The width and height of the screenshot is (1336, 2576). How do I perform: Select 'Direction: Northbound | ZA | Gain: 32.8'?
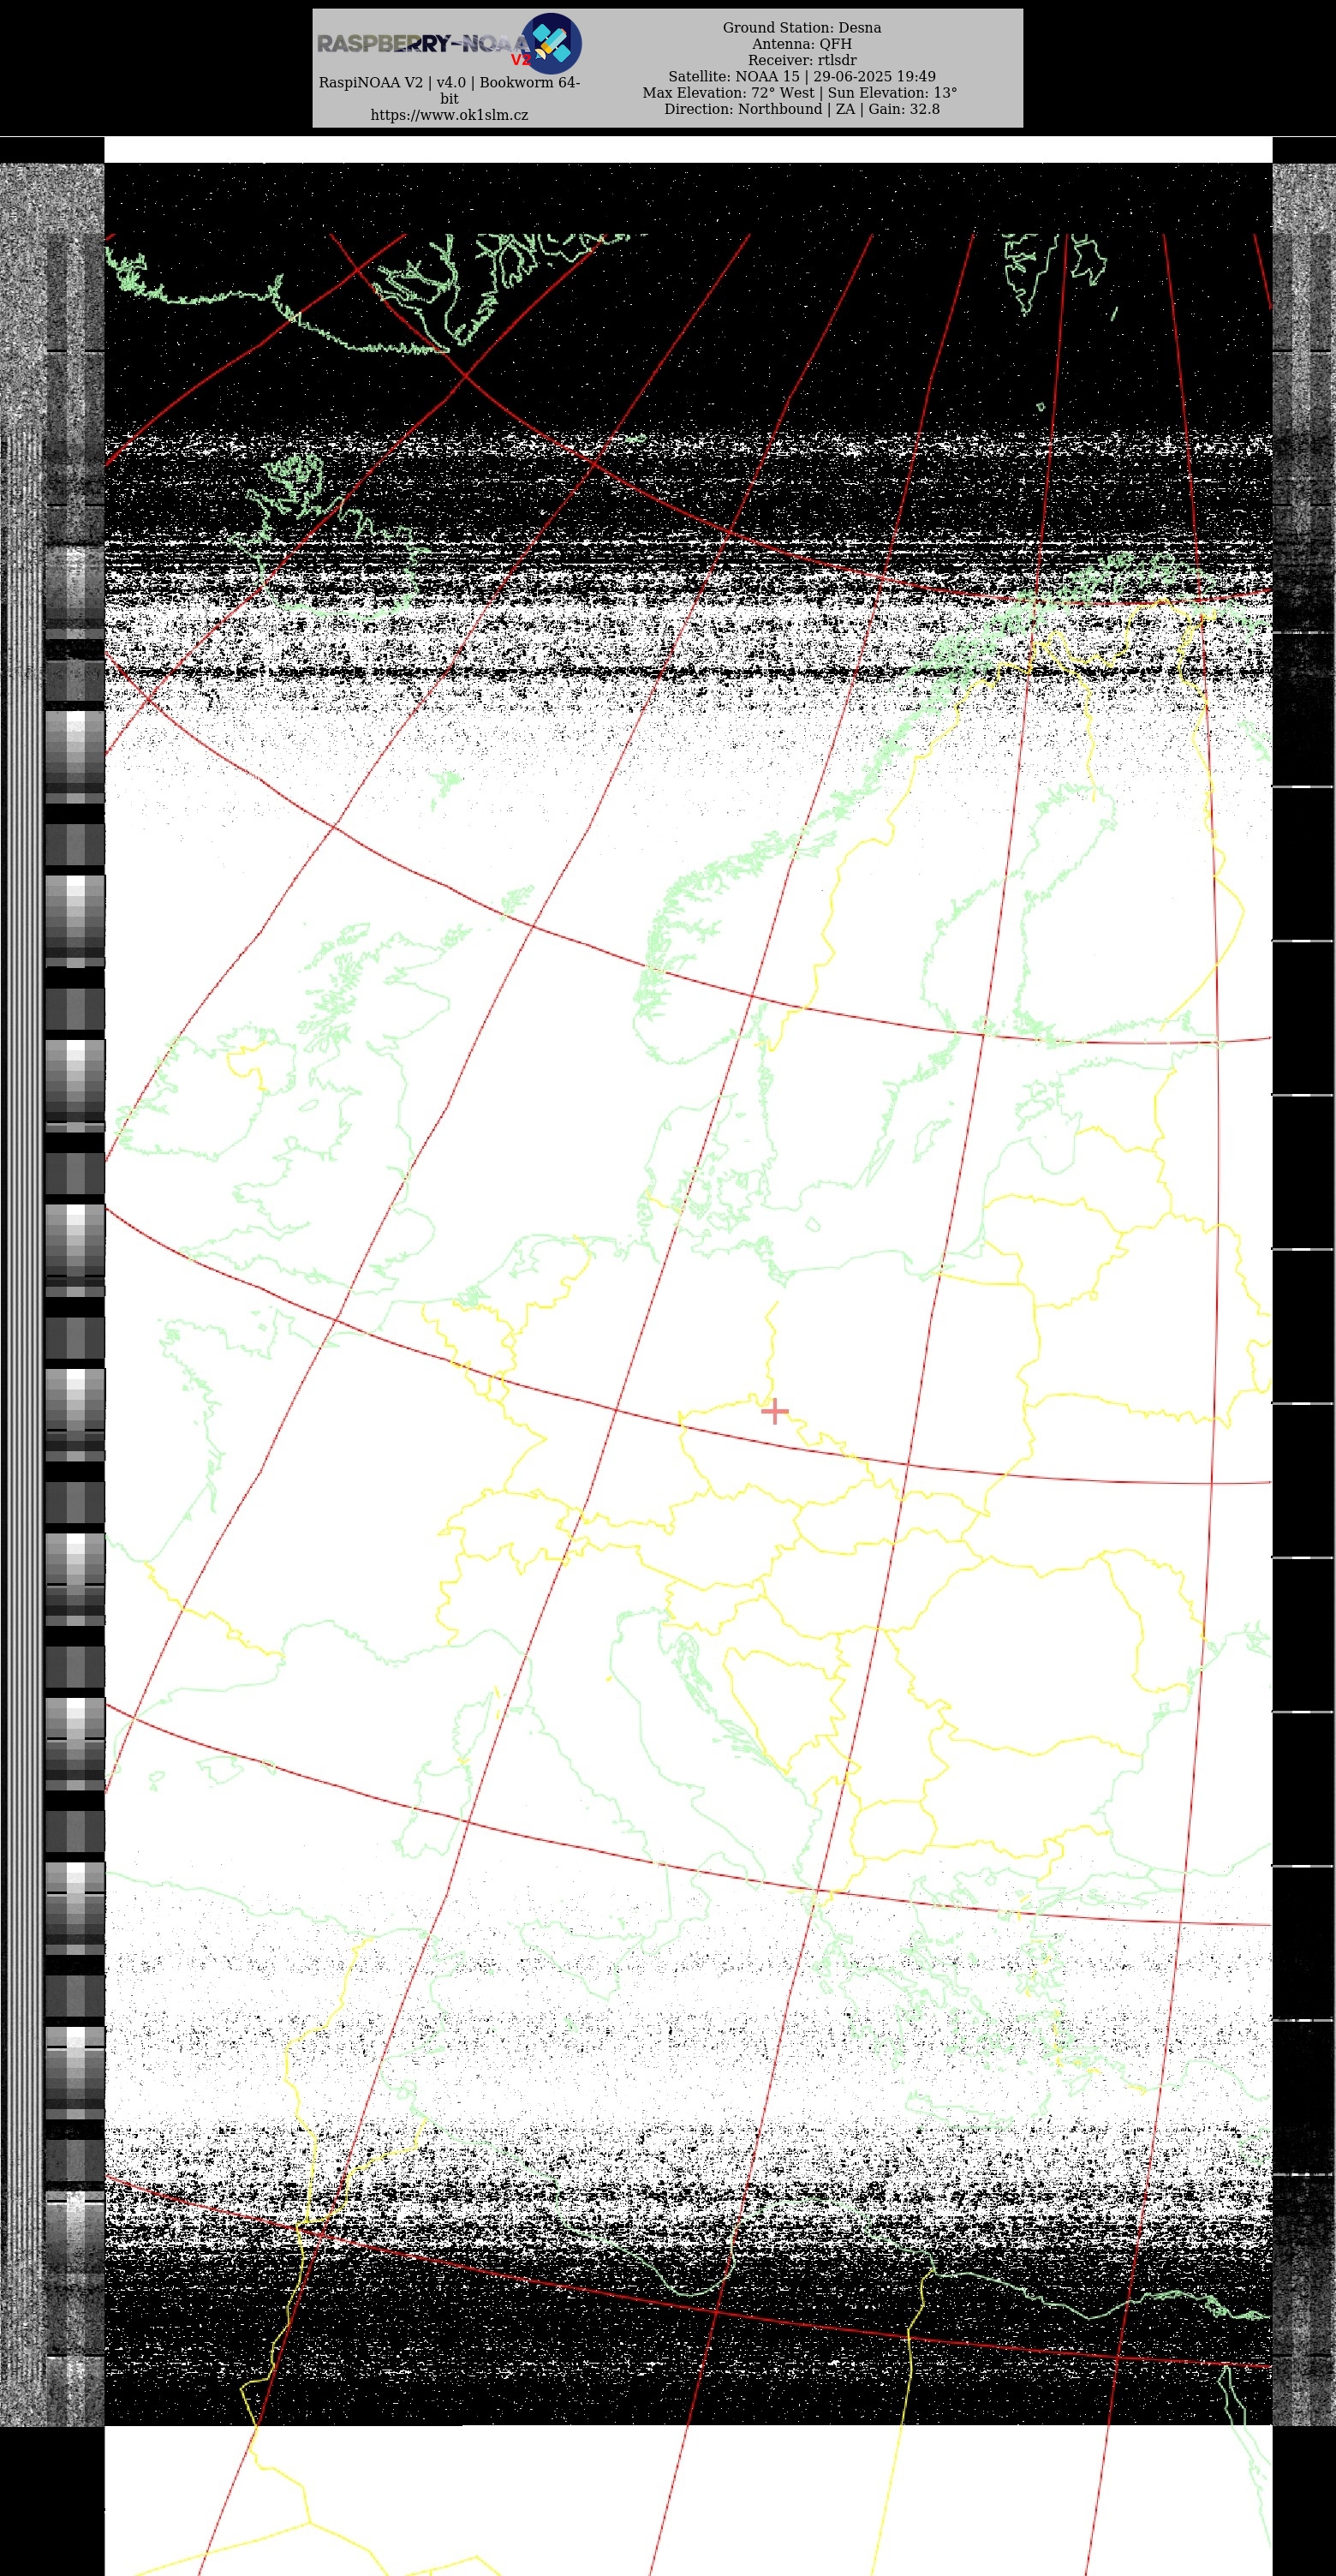802,109
